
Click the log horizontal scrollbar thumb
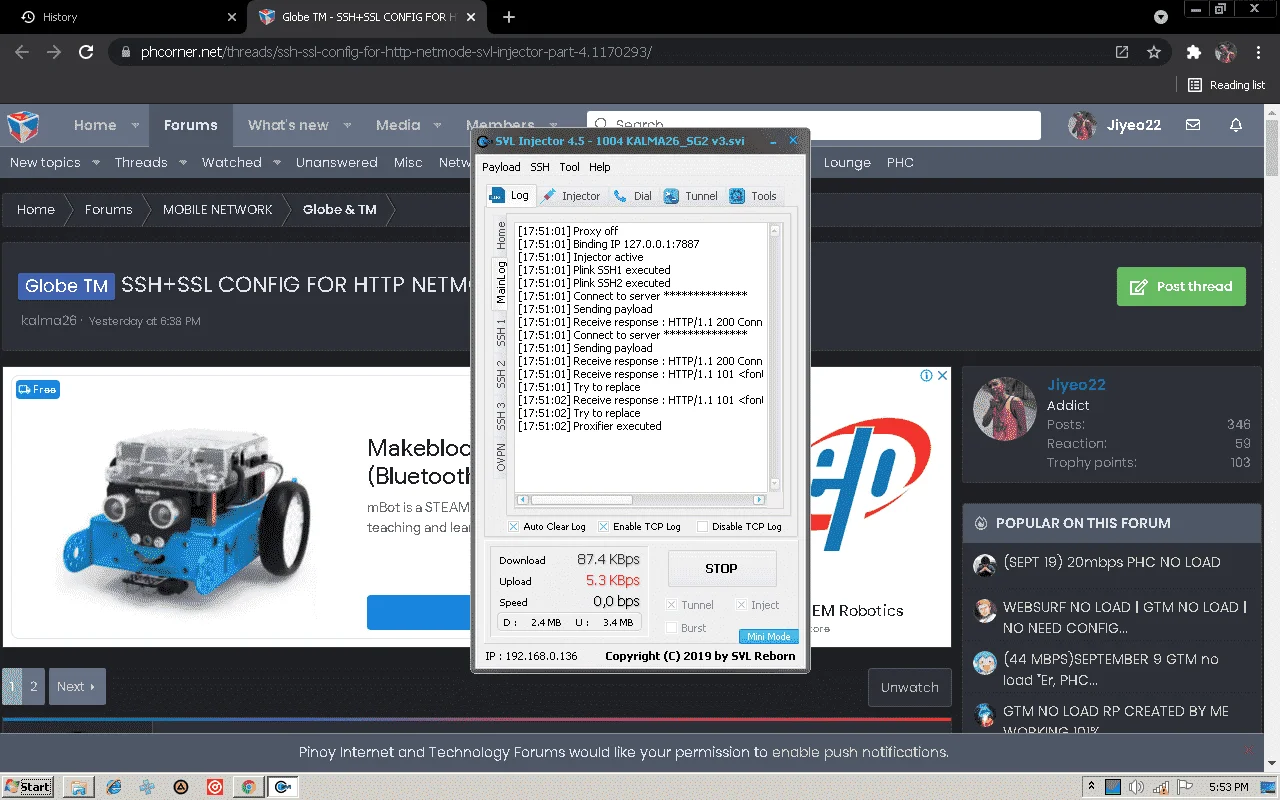pos(582,499)
